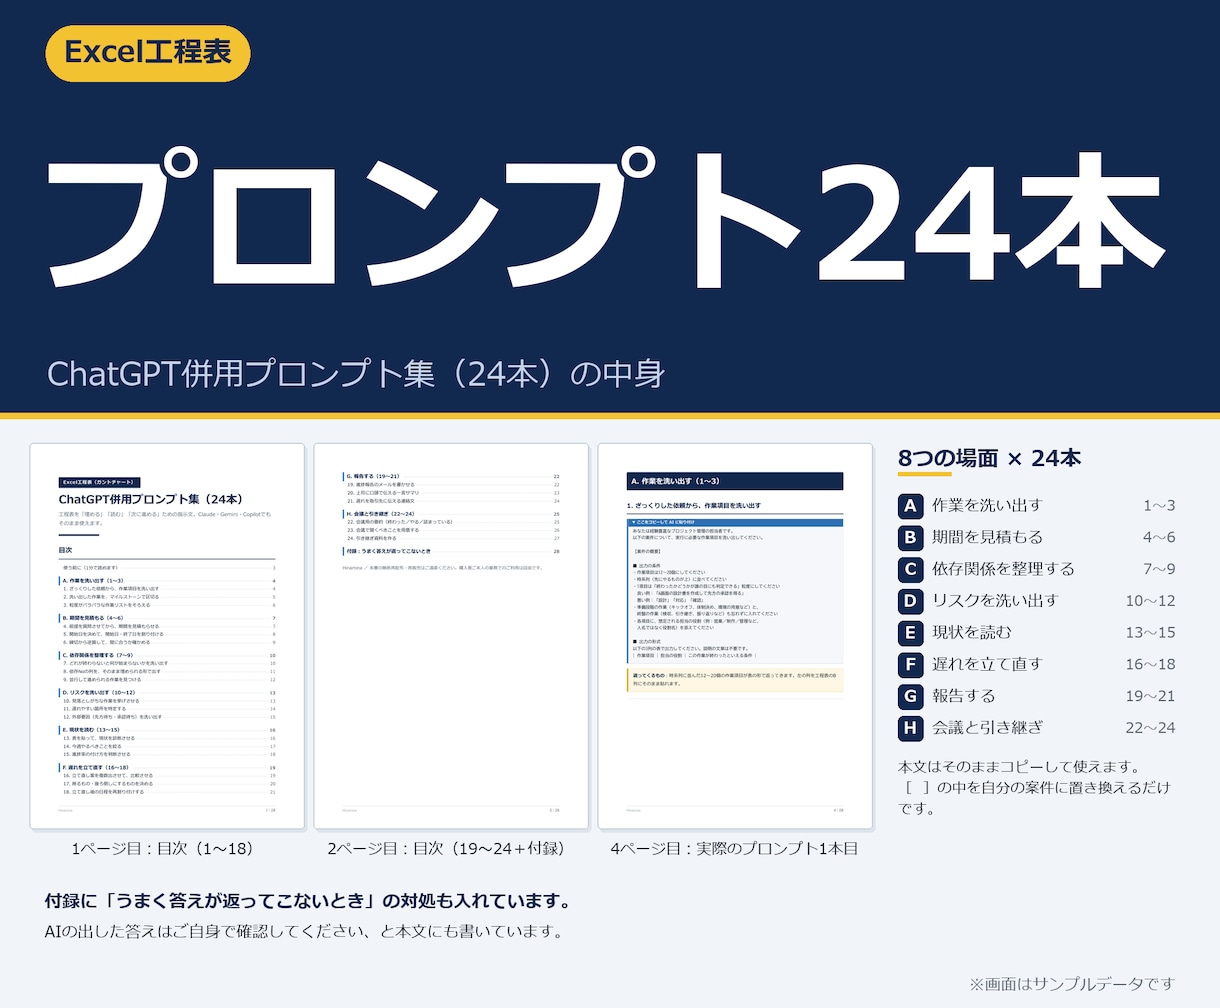Open the page 1 table of contents thumbnail
The width and height of the screenshot is (1220, 1008).
[x=167, y=636]
